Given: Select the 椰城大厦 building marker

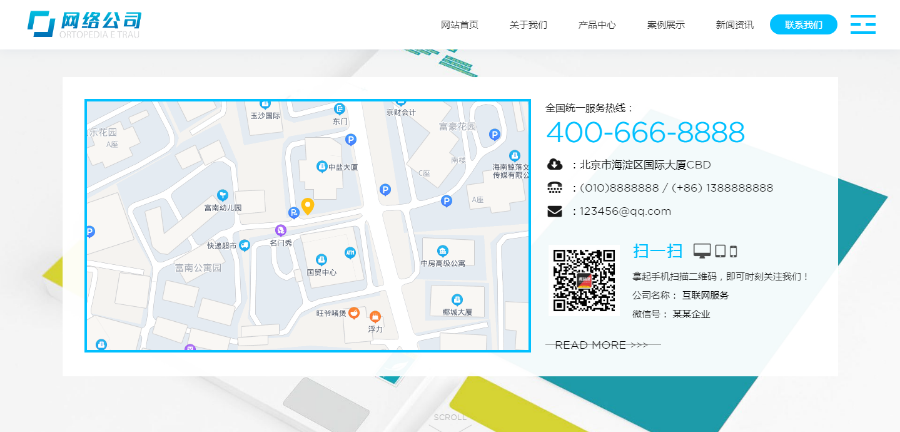Looking at the screenshot, I should [457, 299].
